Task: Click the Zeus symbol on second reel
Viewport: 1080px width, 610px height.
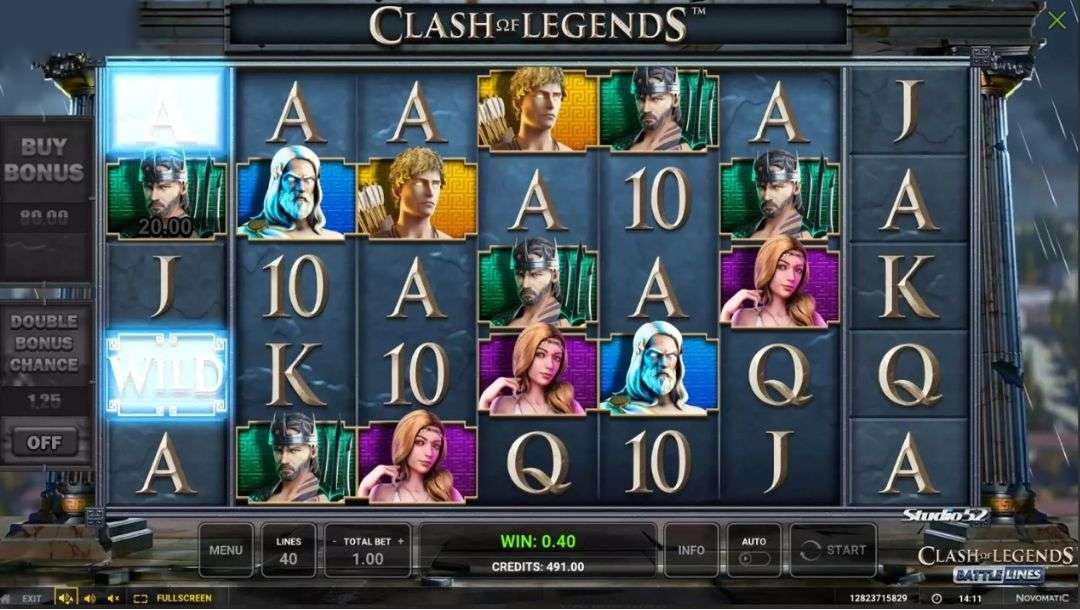Action: pyautogui.click(x=296, y=193)
